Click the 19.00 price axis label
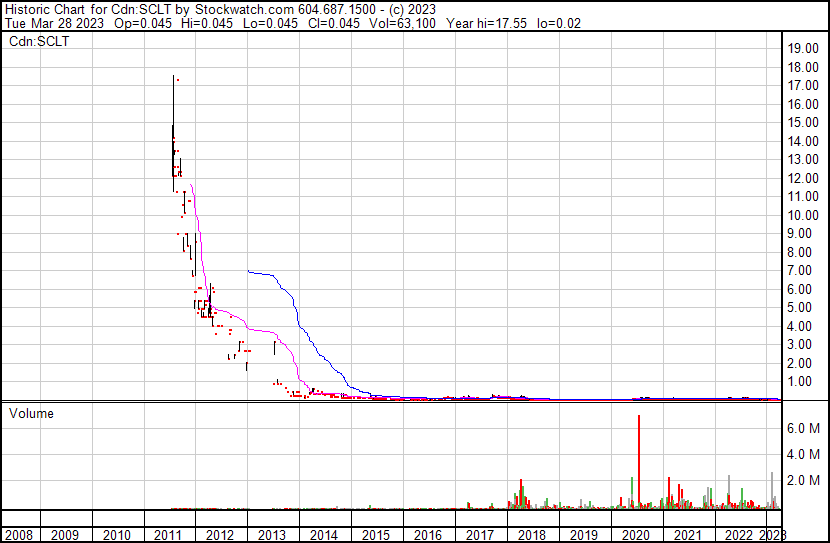Viewport: 830px width, 543px height. click(x=804, y=48)
